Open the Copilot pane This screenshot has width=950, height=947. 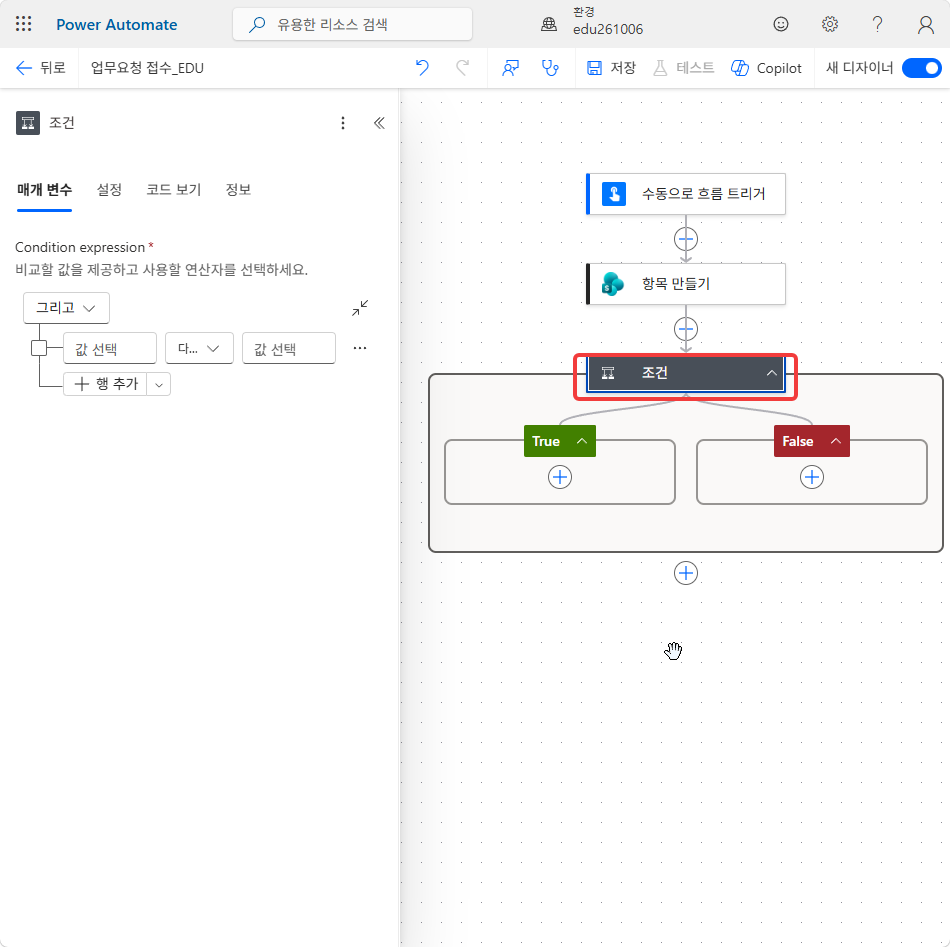pos(766,68)
